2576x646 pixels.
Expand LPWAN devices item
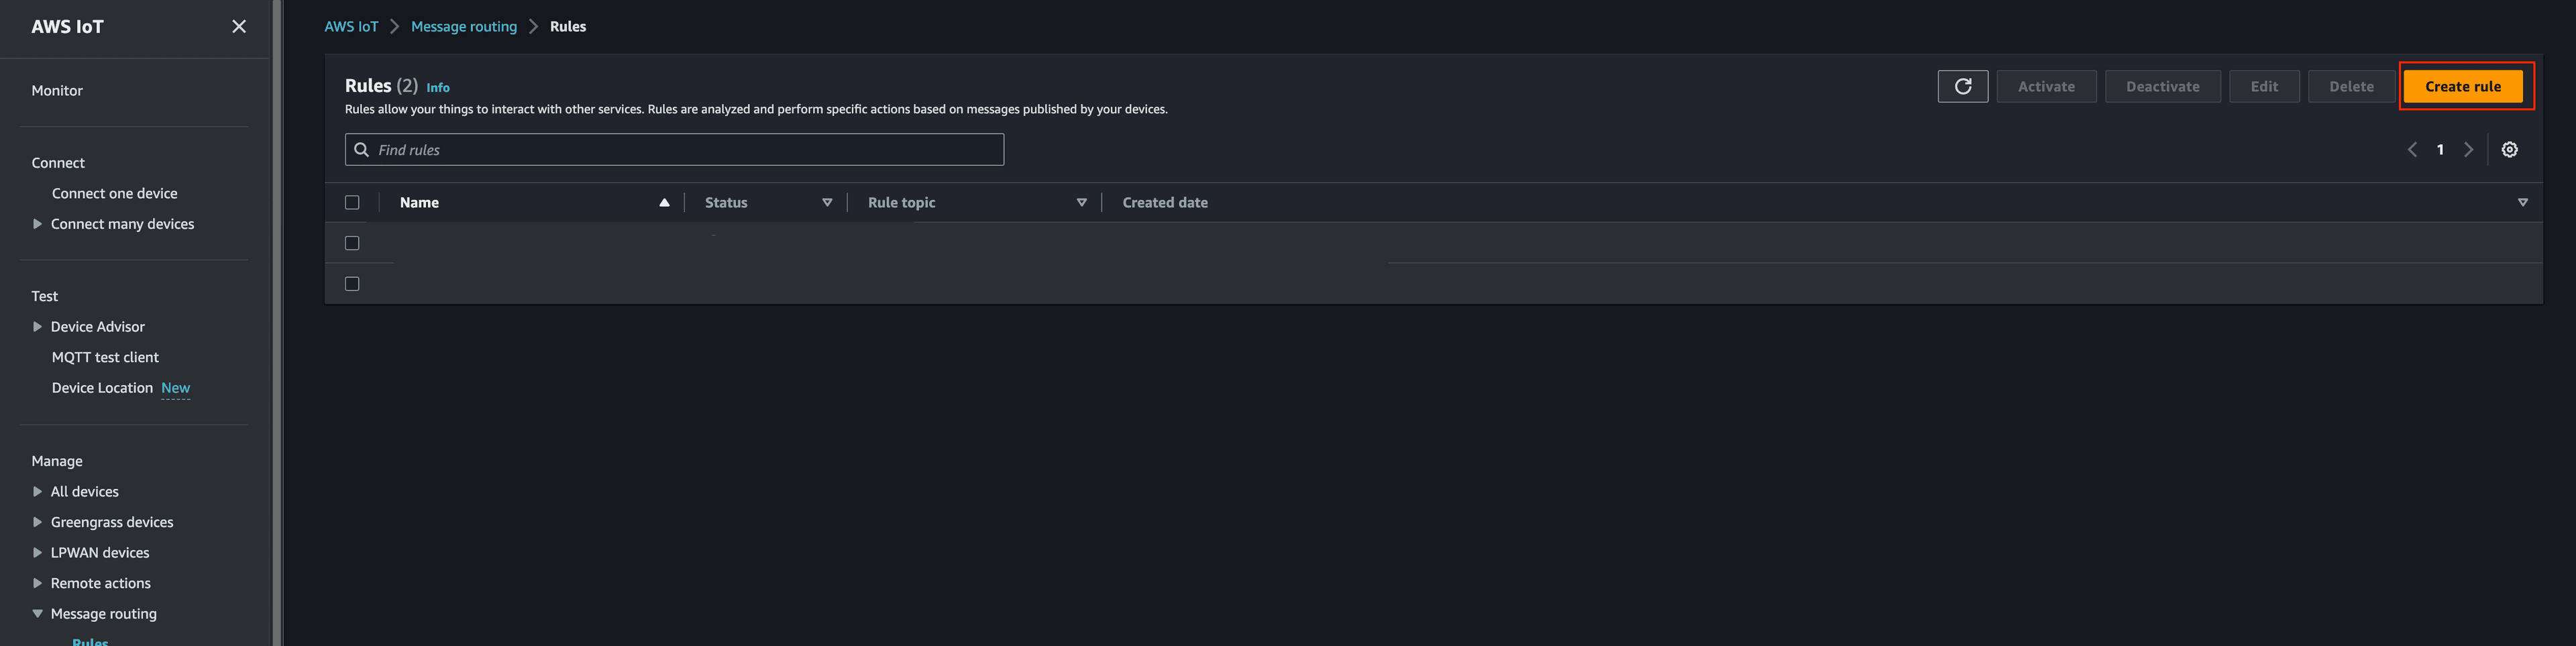coord(37,553)
